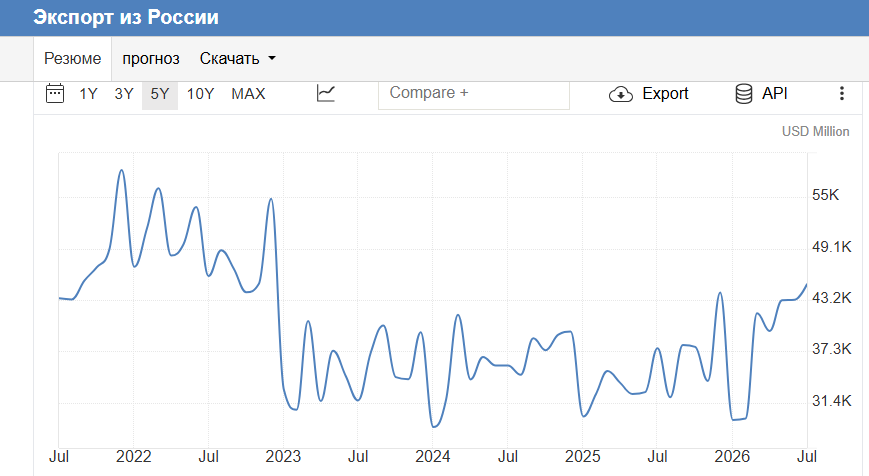Screen dimensions: 869x476
Task: Click the 49.1K y-axis label
Action: pos(831,247)
